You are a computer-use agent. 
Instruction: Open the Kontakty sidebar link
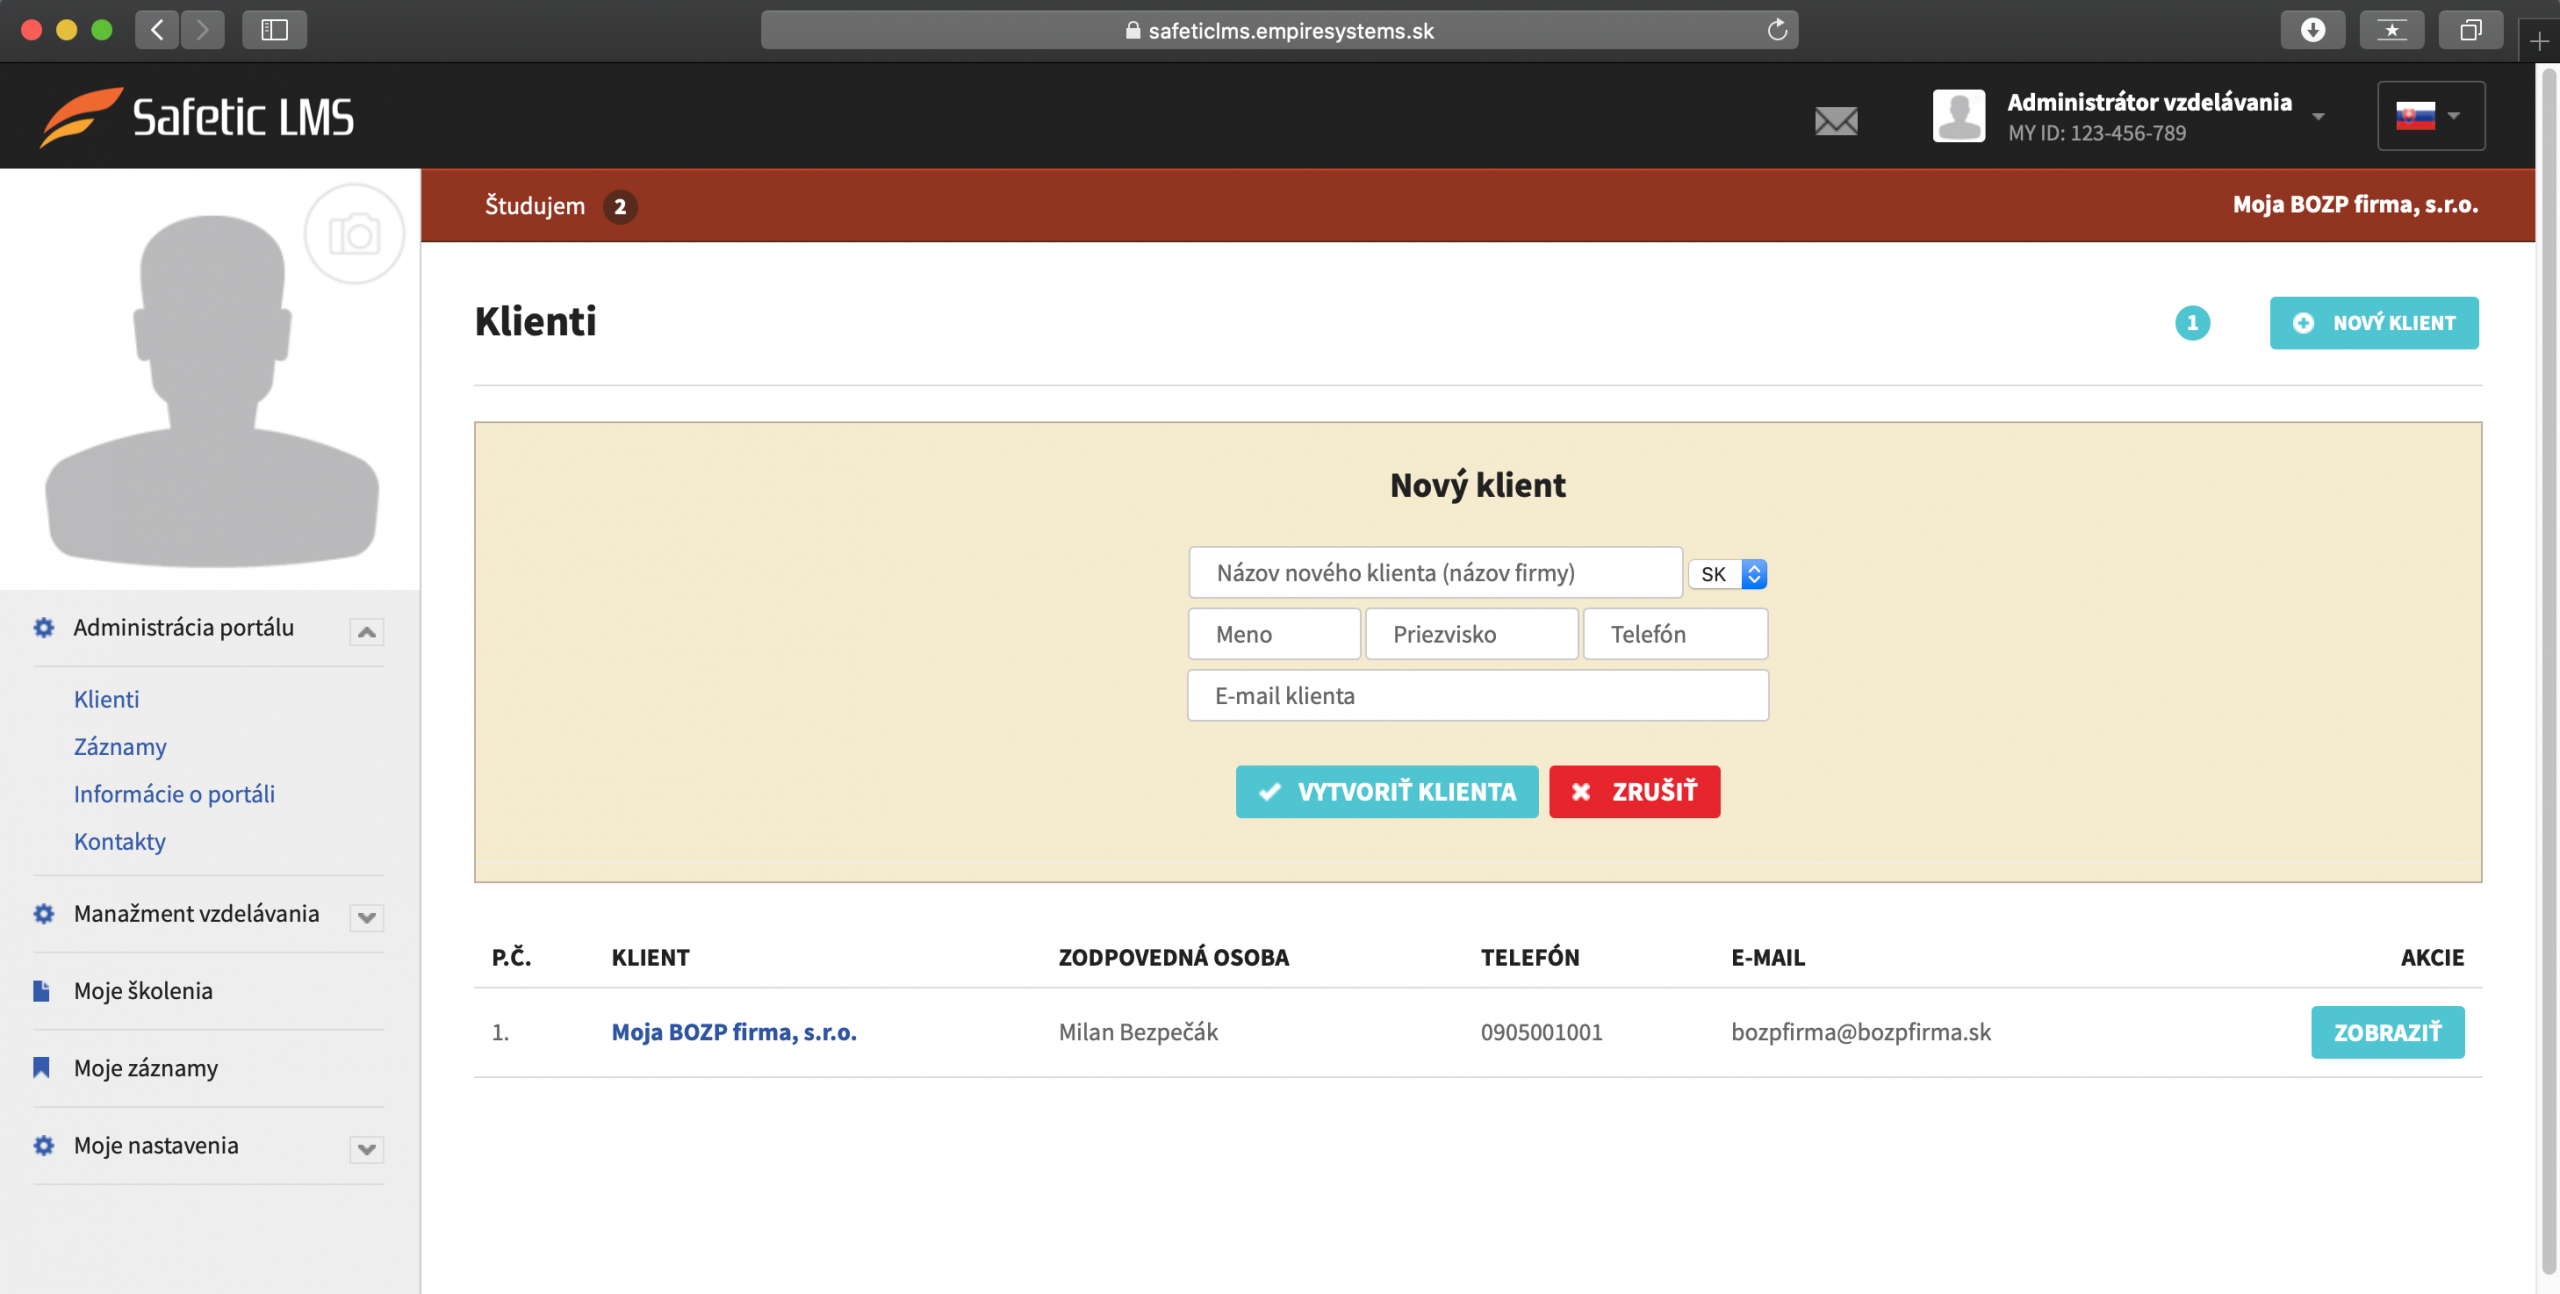click(120, 841)
